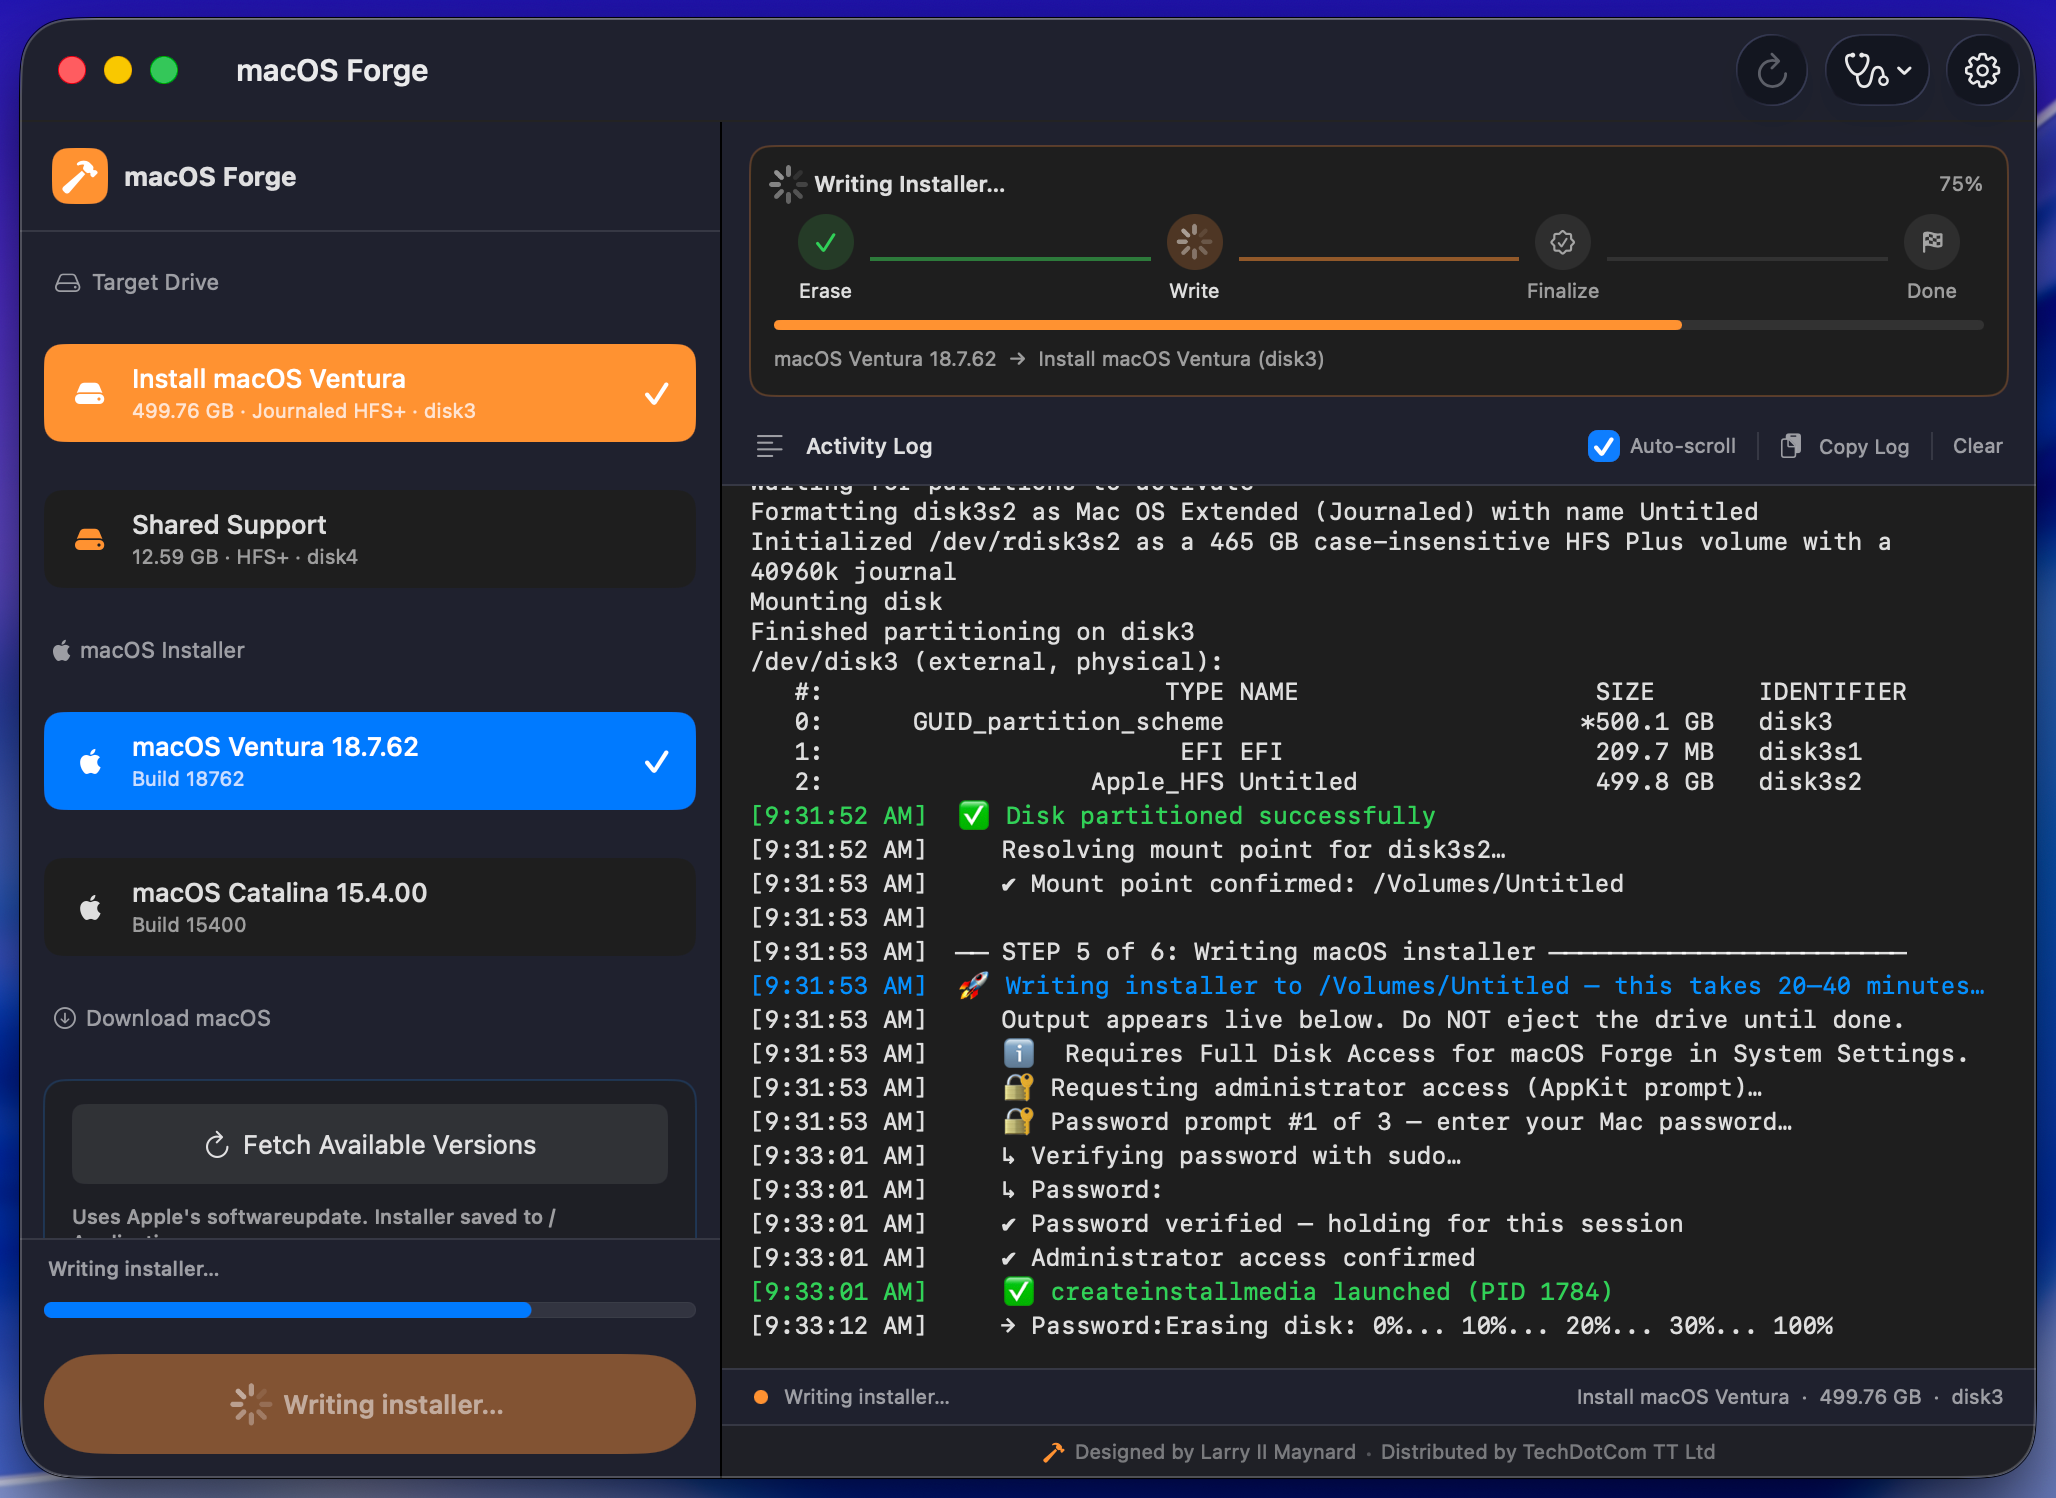Click the 'Apple_HFS Untitled' partition row
Image resolution: width=2056 pixels, height=1498 pixels.
1327,782
